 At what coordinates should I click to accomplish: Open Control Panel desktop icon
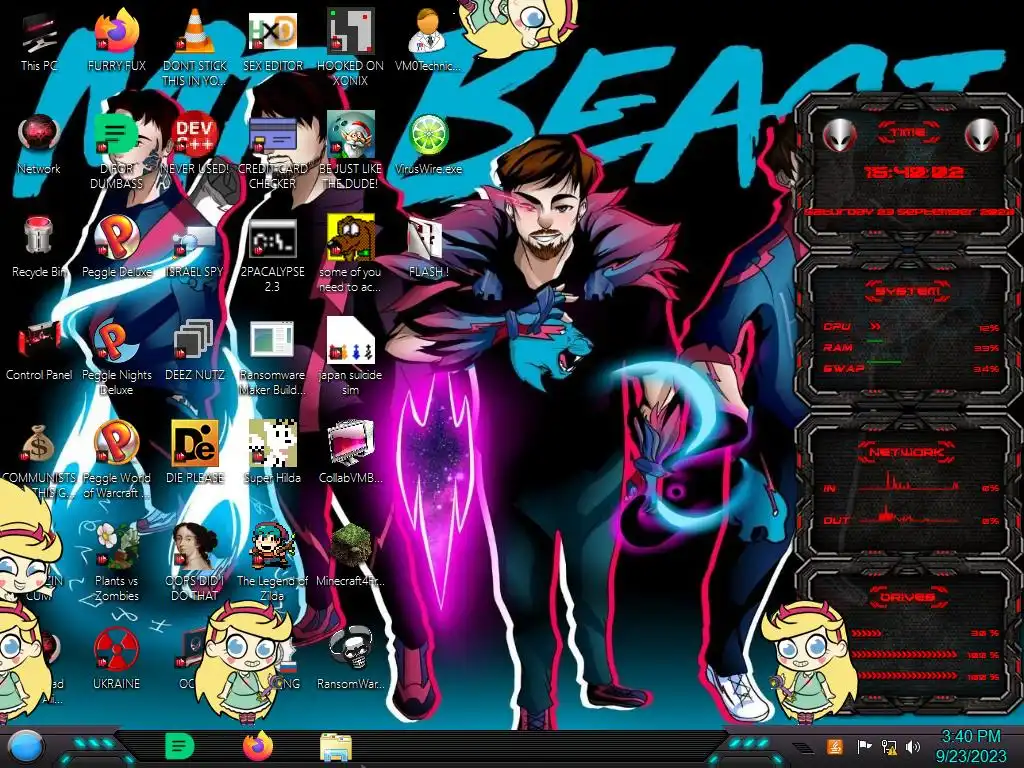pos(39,351)
